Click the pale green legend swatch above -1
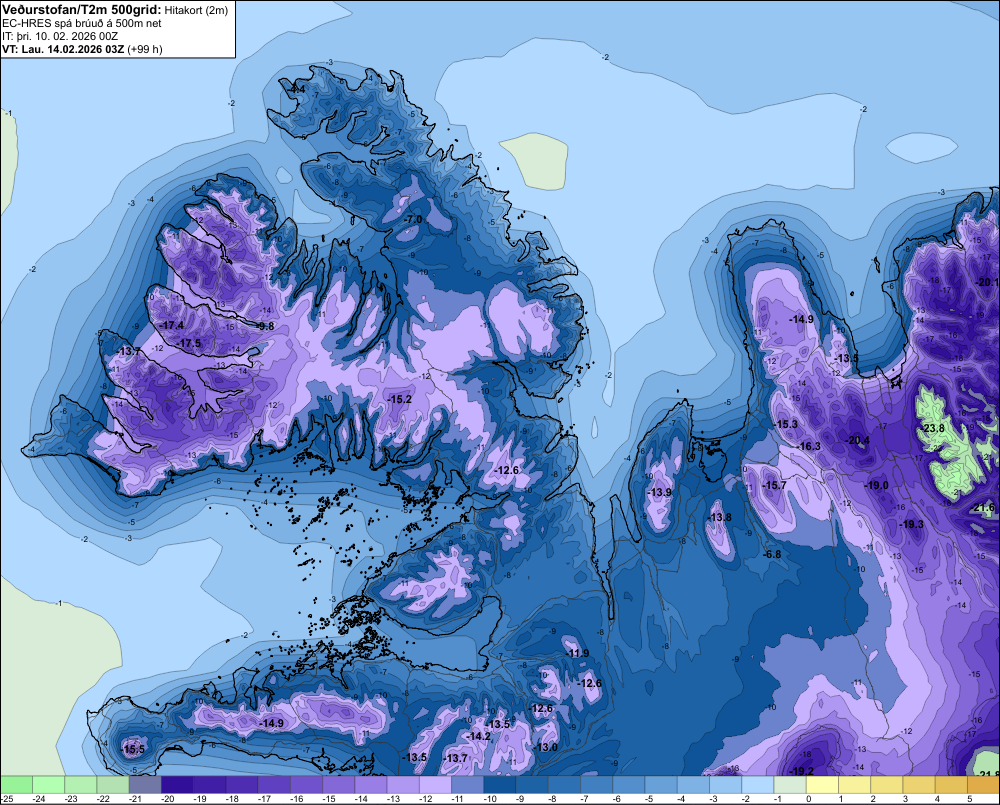The width and height of the screenshot is (1000, 805). pos(790,785)
